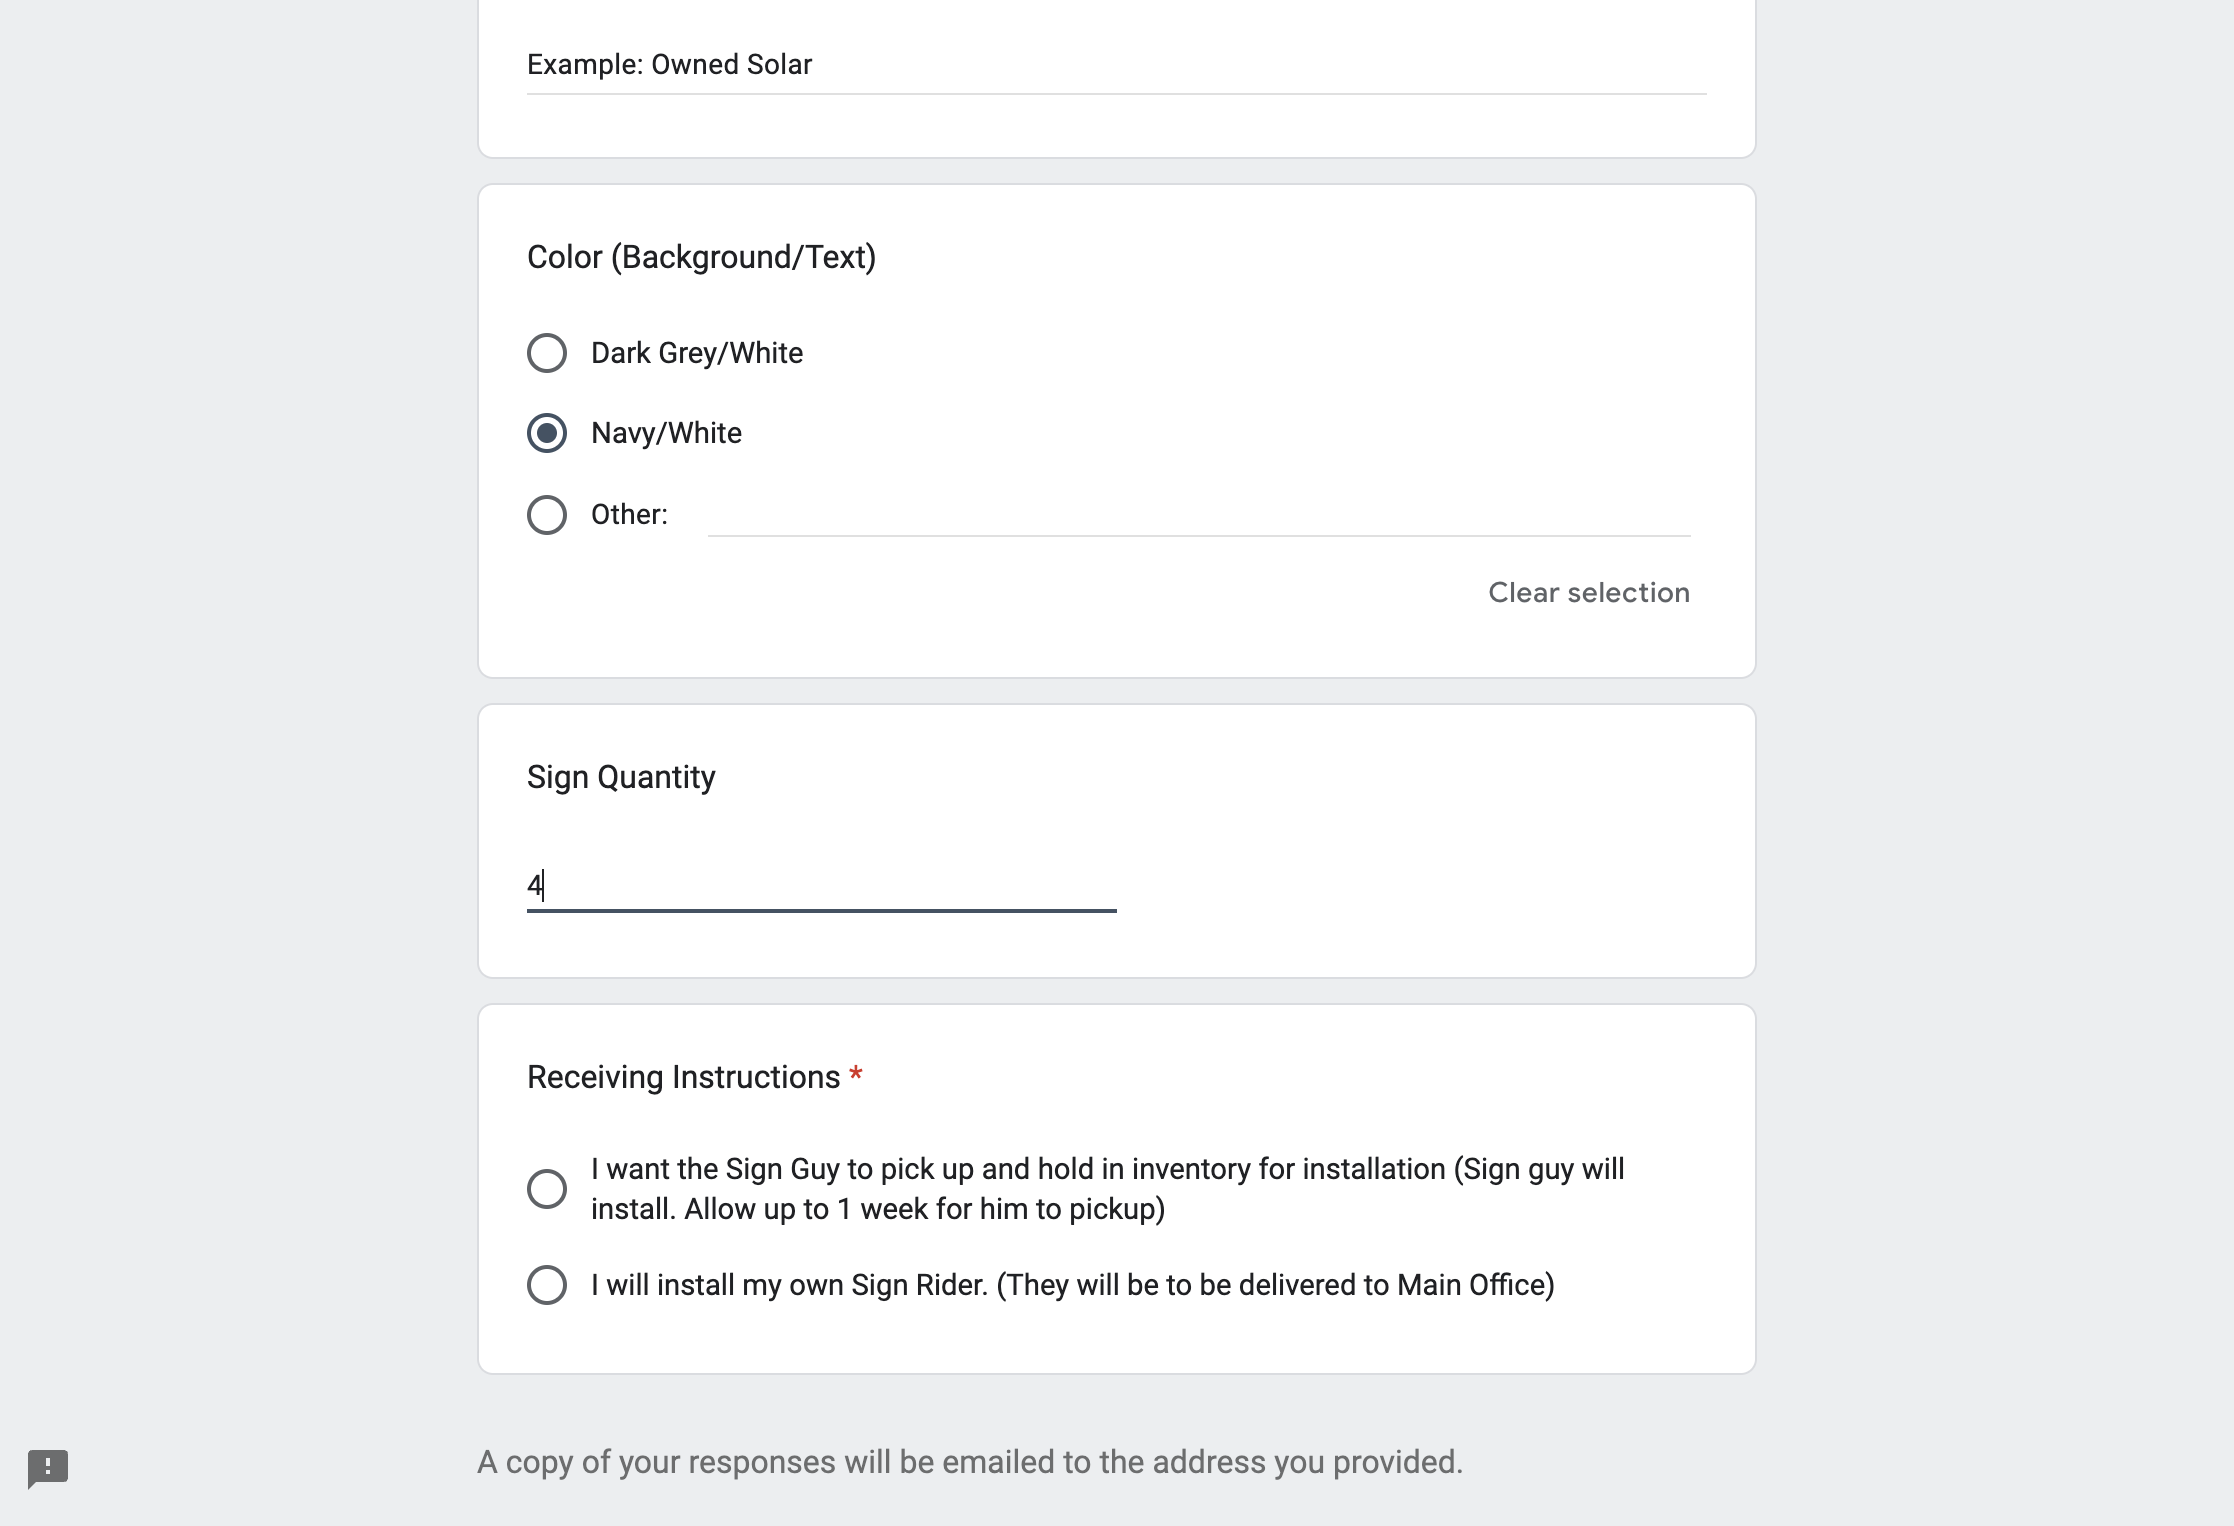The image size is (2234, 1526).
Task: Click the Main Office delivery option text
Action: pos(1073,1285)
